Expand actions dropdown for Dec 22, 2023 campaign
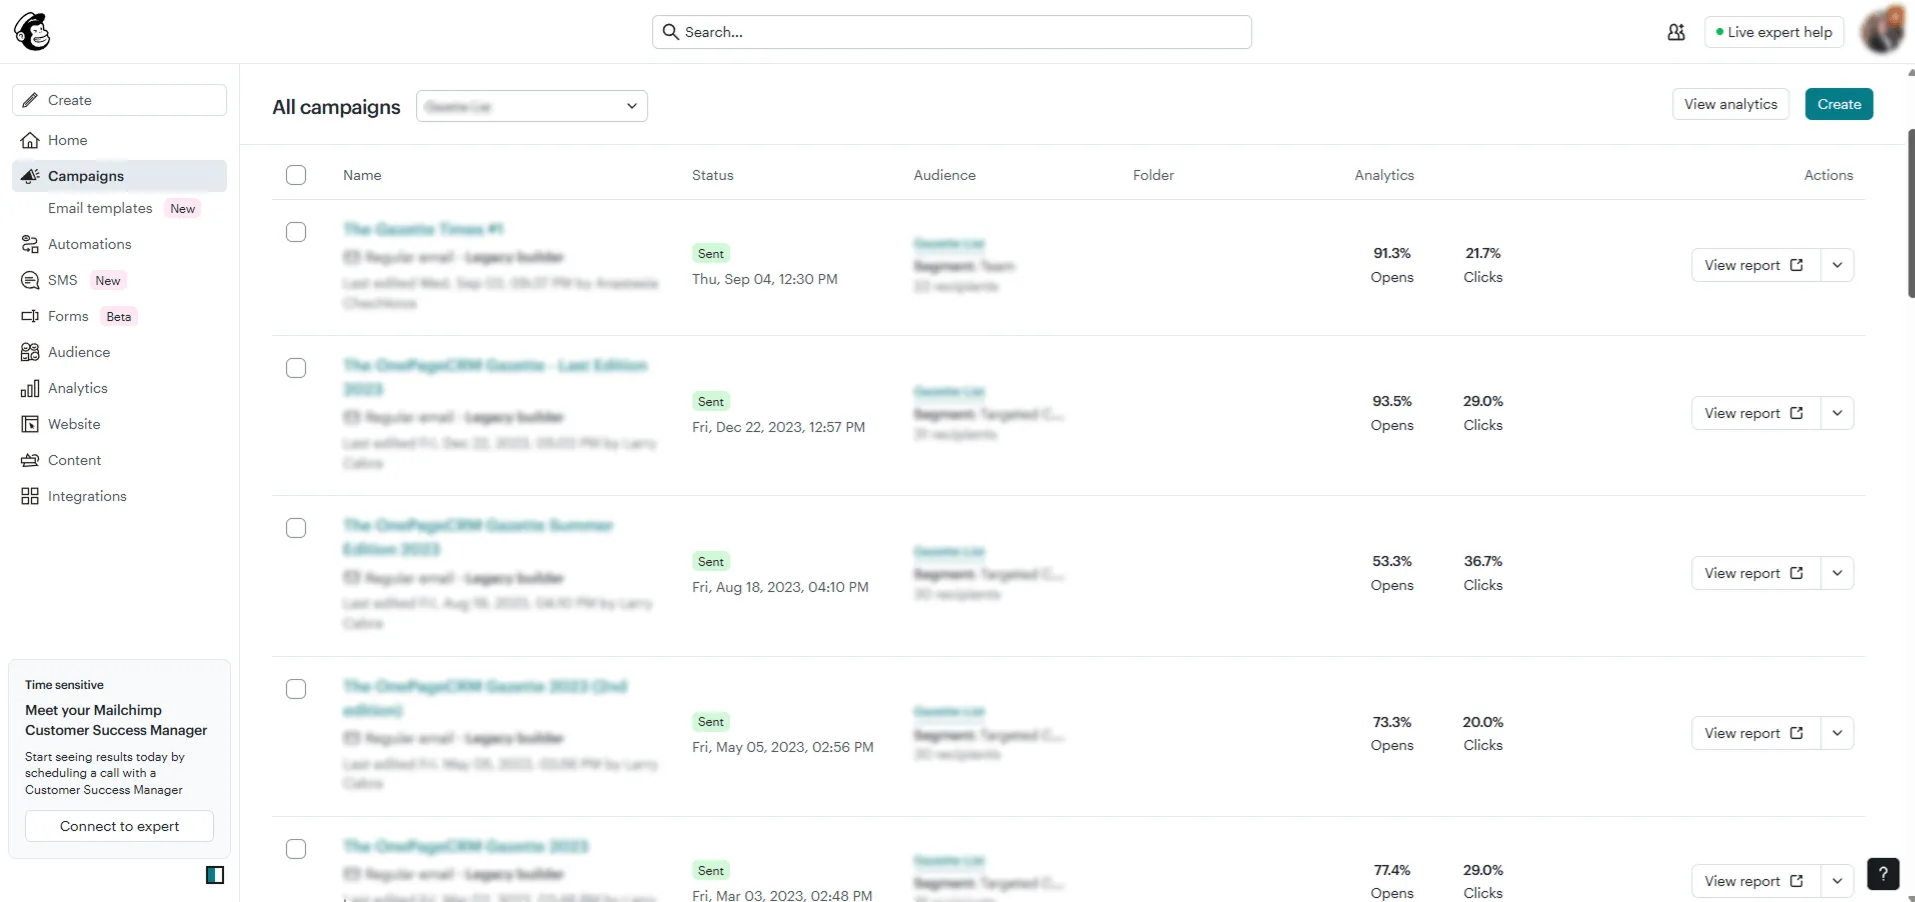1915x902 pixels. 1837,413
